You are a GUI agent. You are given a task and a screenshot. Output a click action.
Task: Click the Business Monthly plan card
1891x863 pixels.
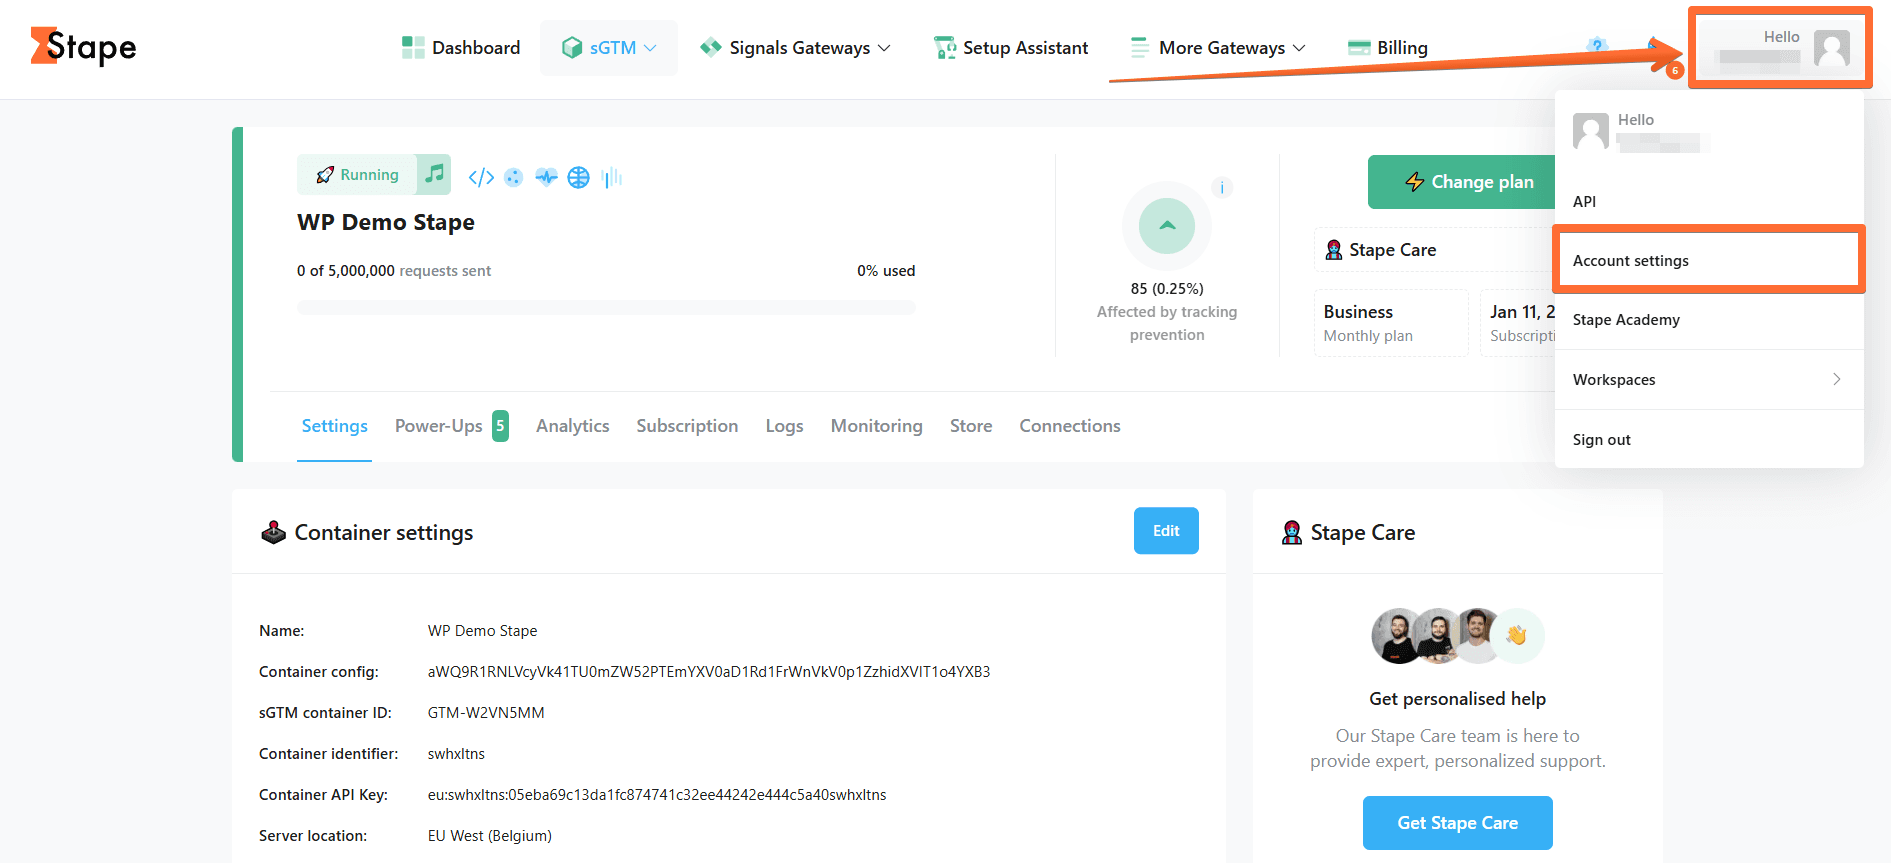click(1391, 323)
